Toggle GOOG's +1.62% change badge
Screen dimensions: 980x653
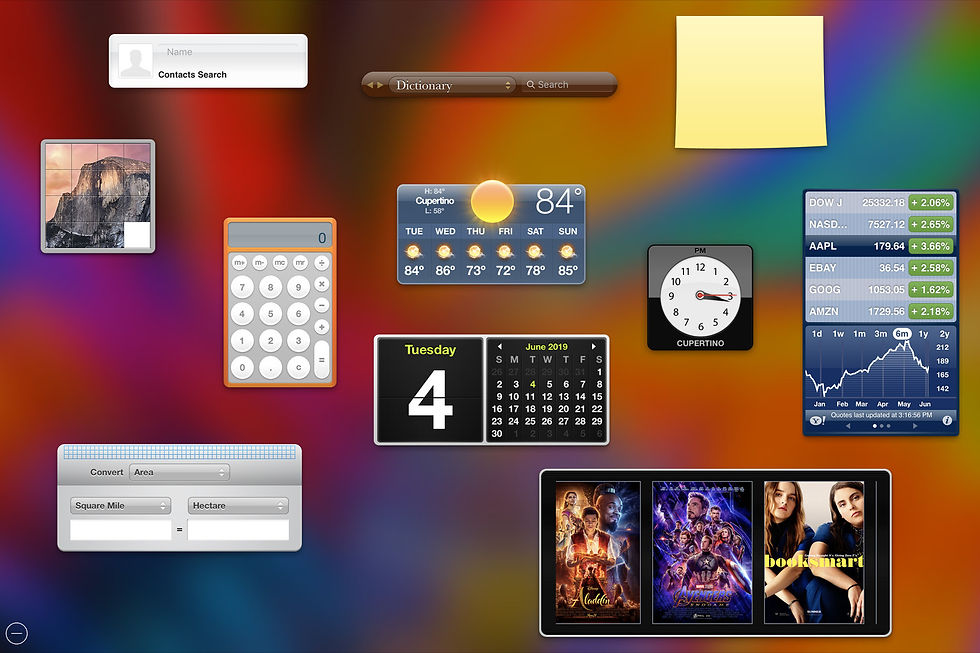pos(931,289)
